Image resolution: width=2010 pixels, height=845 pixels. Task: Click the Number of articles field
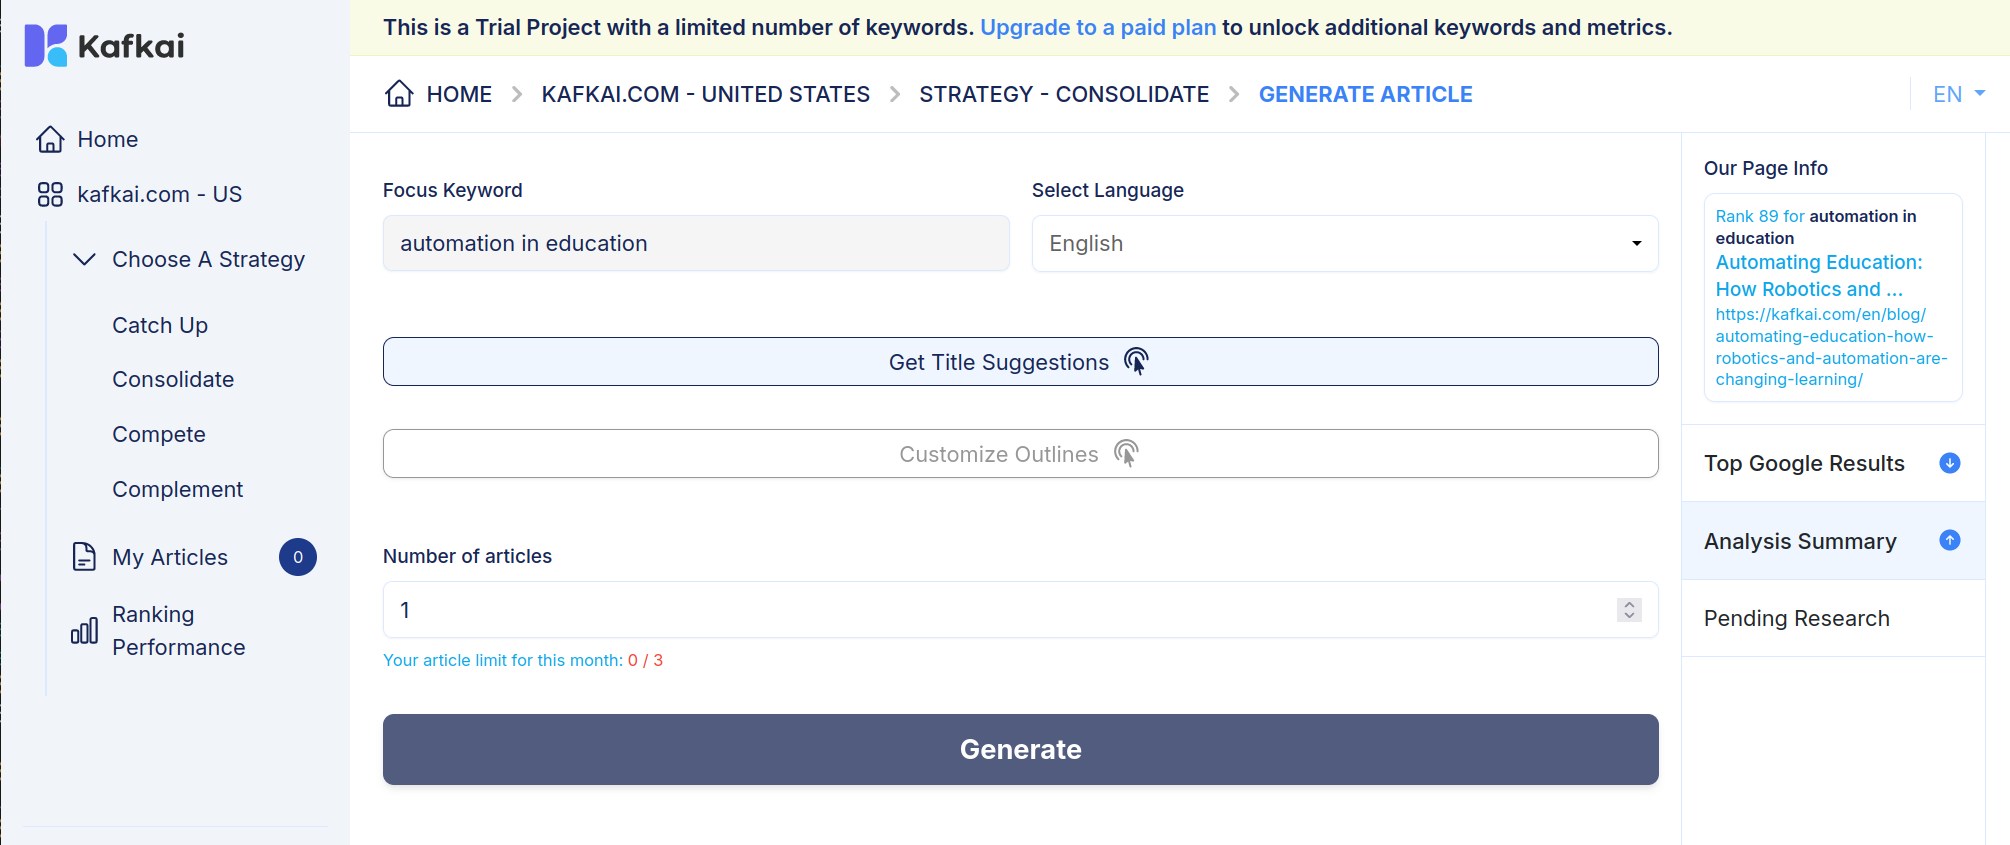click(1020, 609)
